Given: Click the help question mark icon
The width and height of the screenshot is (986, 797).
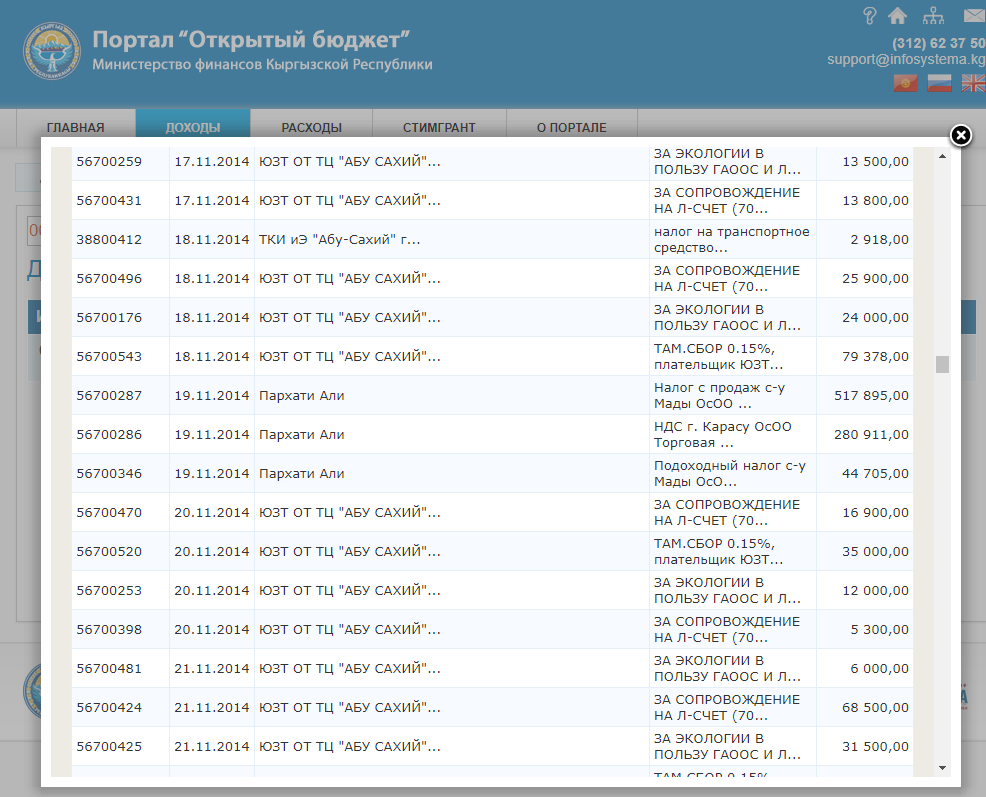Looking at the screenshot, I should point(869,15).
